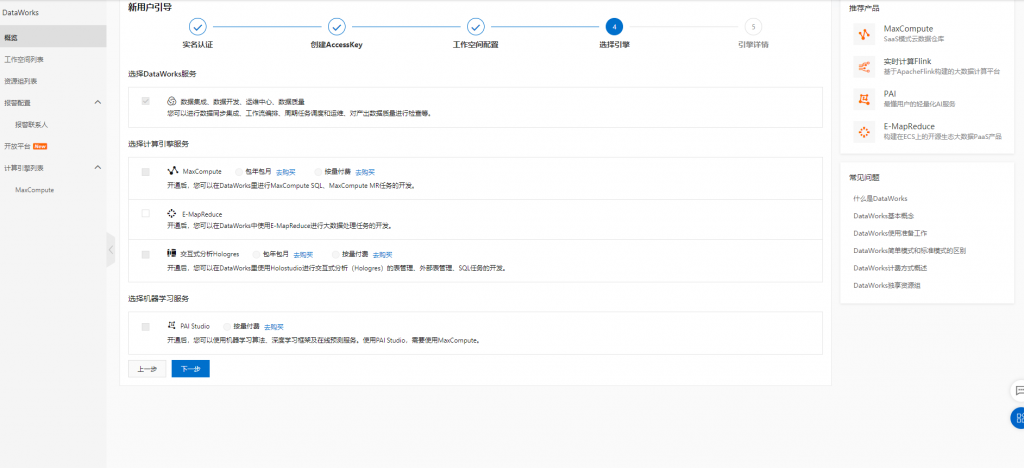The width and height of the screenshot is (1024, 468).
Task: Click the MaxCompute title in recommended products
Action: [x=908, y=29]
